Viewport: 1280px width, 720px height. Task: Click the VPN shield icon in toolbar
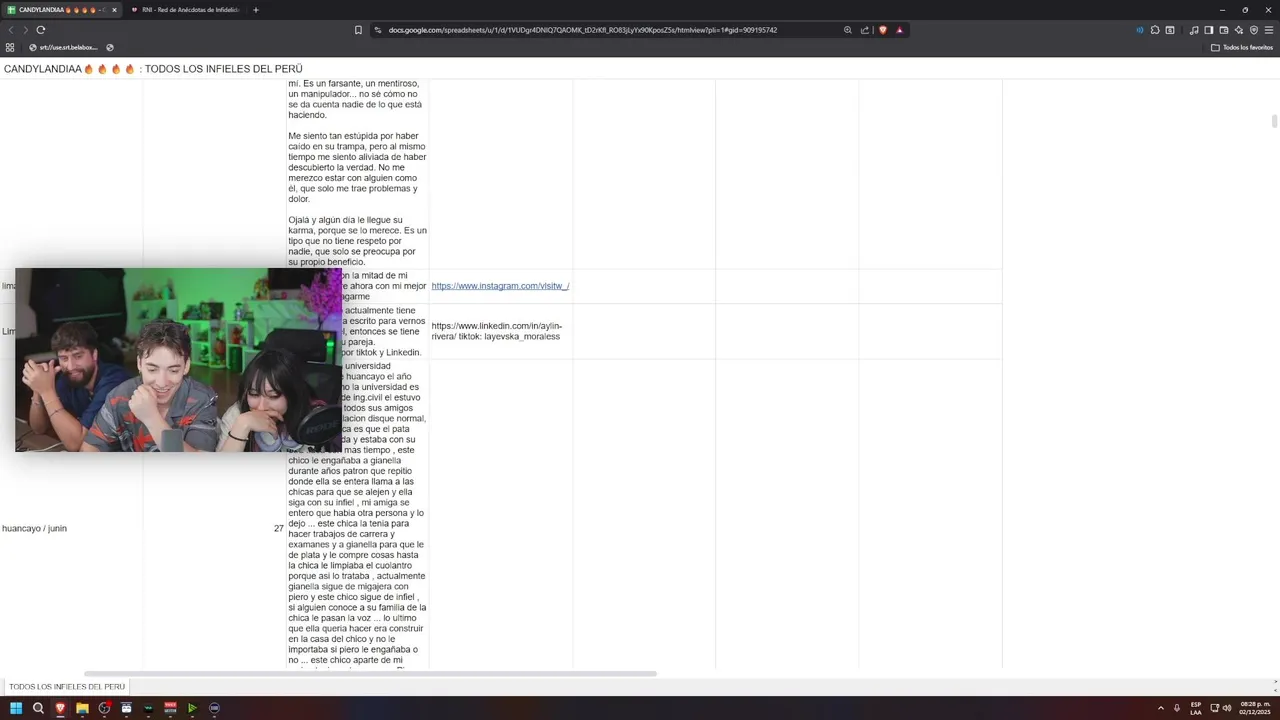tap(1254, 30)
